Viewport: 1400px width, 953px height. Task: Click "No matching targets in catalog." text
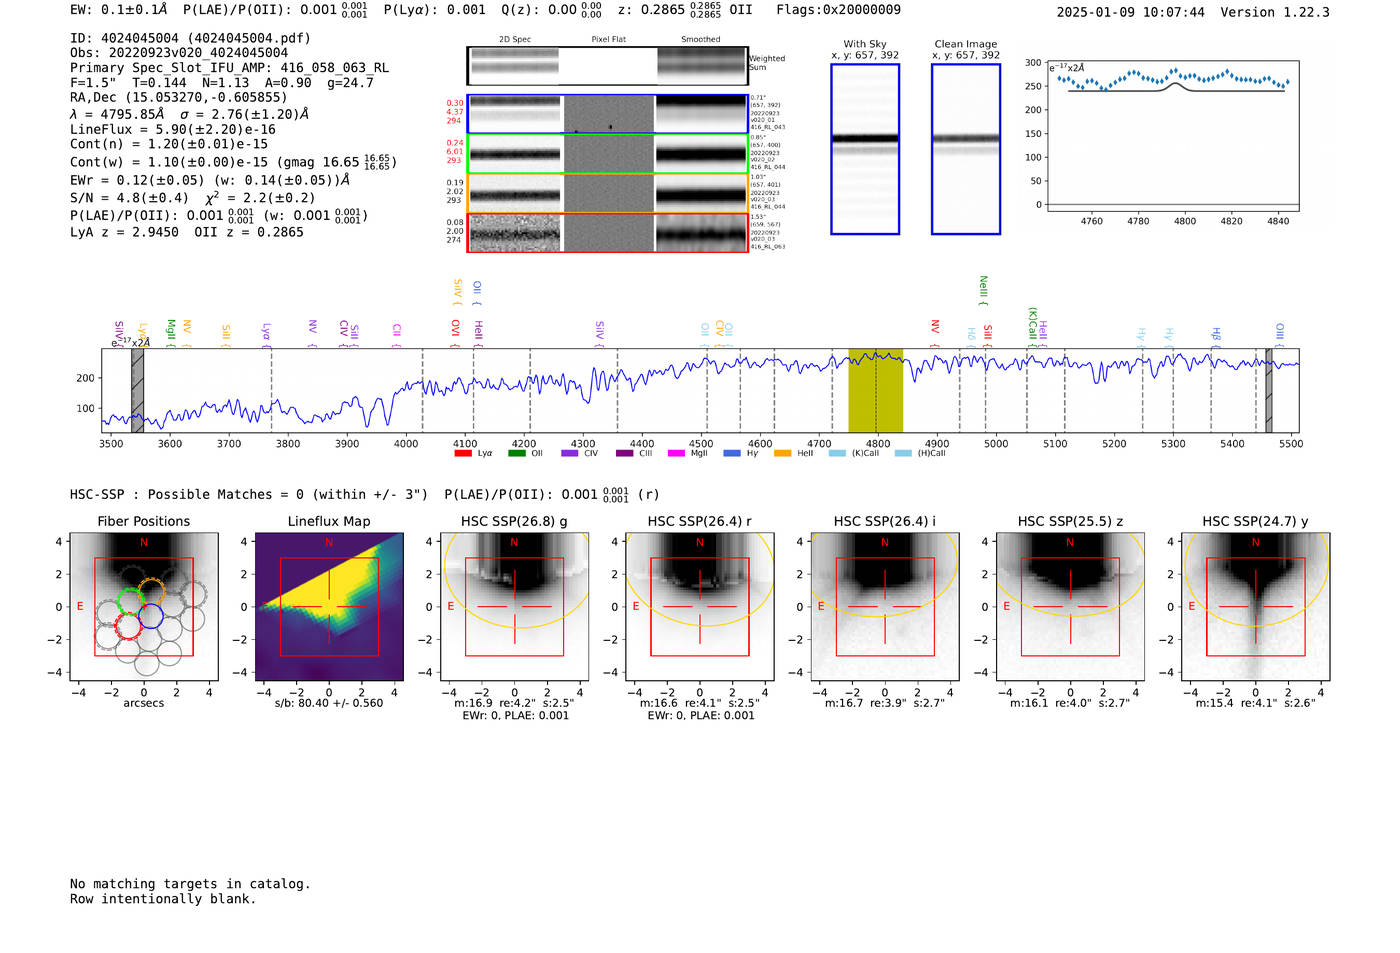click(x=190, y=884)
